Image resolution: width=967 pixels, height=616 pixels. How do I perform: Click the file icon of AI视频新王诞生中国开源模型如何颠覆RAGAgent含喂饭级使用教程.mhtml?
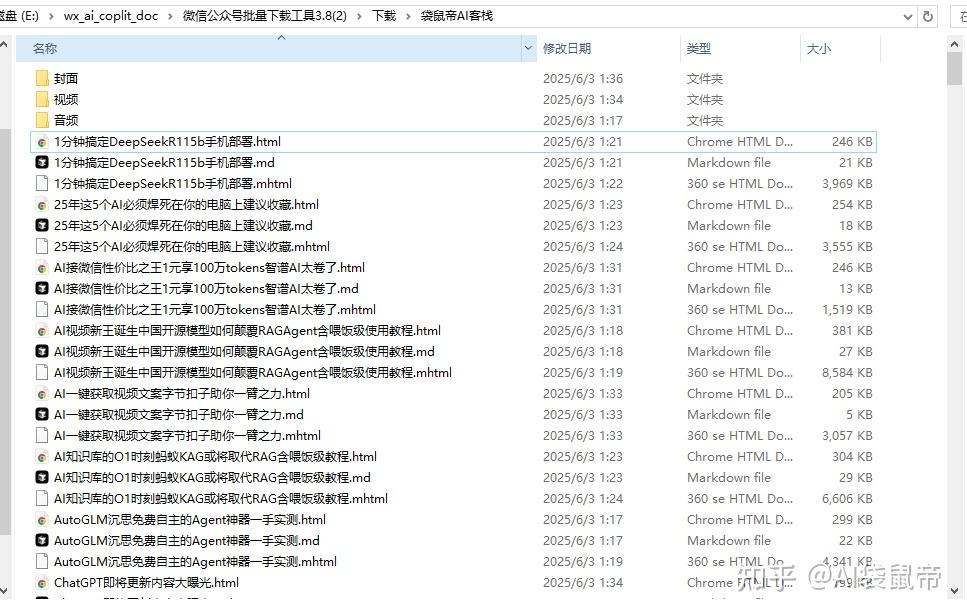click(x=42, y=372)
